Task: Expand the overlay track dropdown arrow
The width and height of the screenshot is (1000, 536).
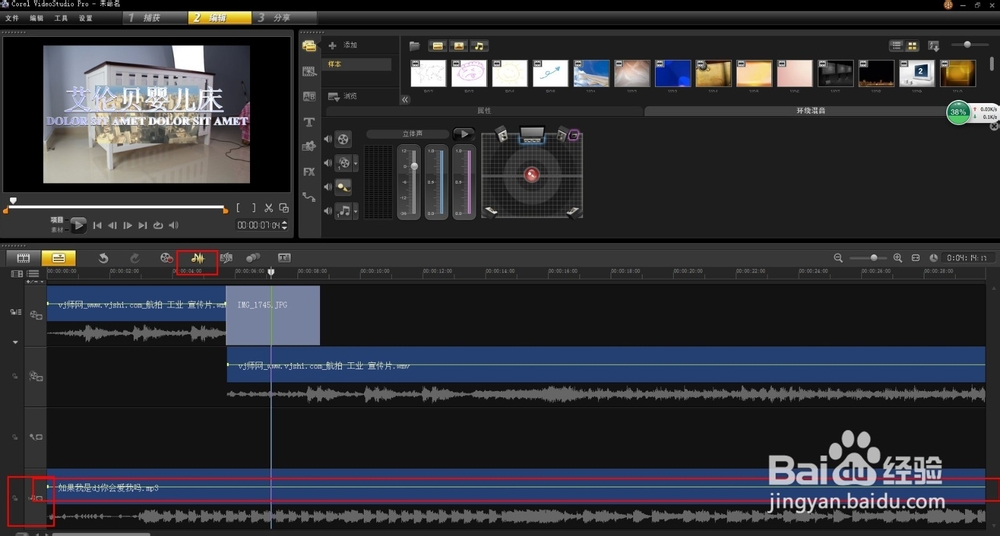Action: [x=356, y=163]
